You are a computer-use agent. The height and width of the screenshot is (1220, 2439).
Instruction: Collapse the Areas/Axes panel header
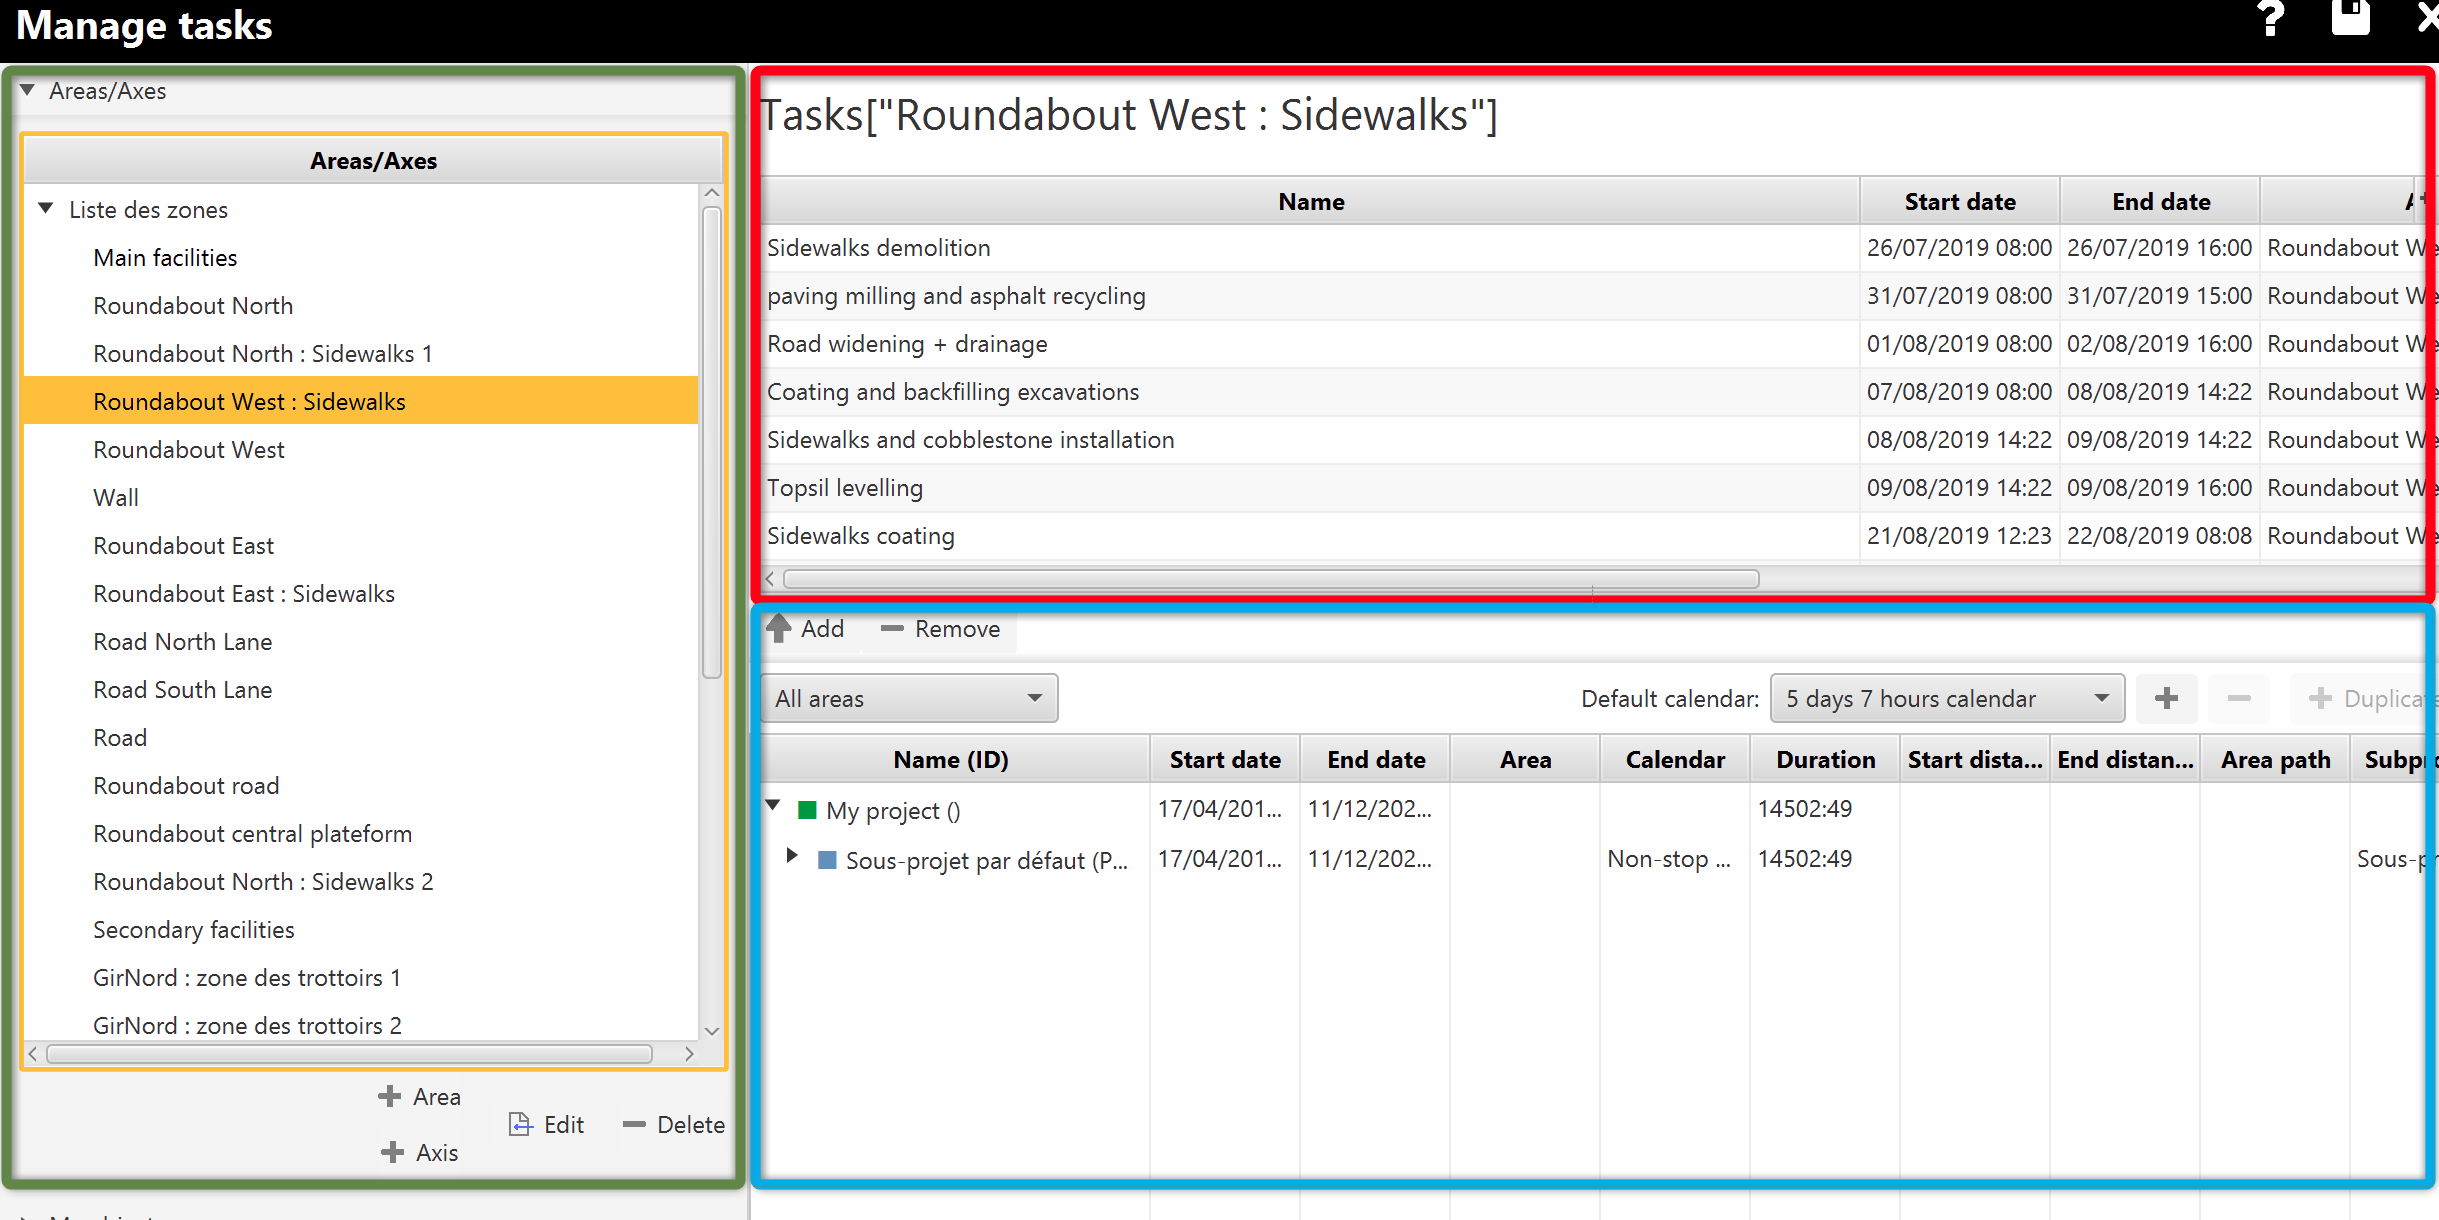(x=28, y=91)
